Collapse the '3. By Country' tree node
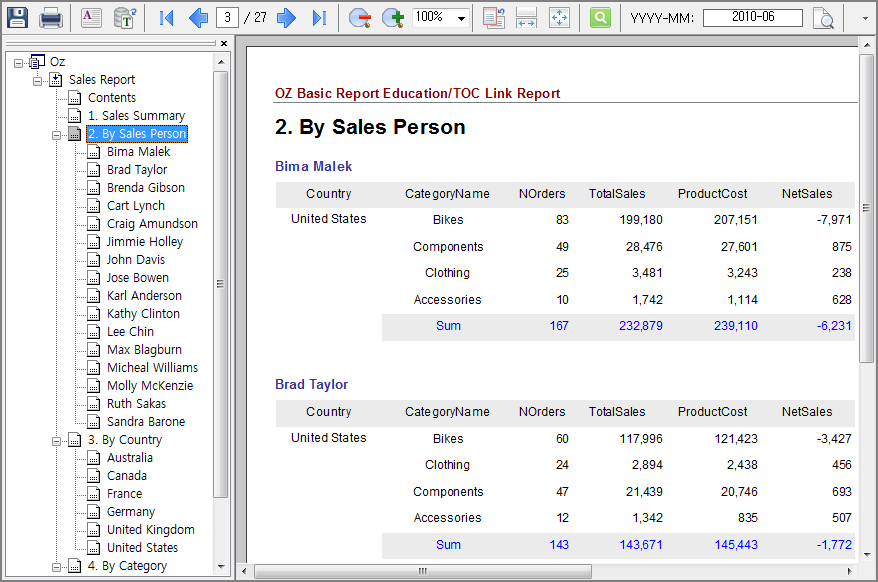878x582 pixels. pyautogui.click(x=56, y=440)
